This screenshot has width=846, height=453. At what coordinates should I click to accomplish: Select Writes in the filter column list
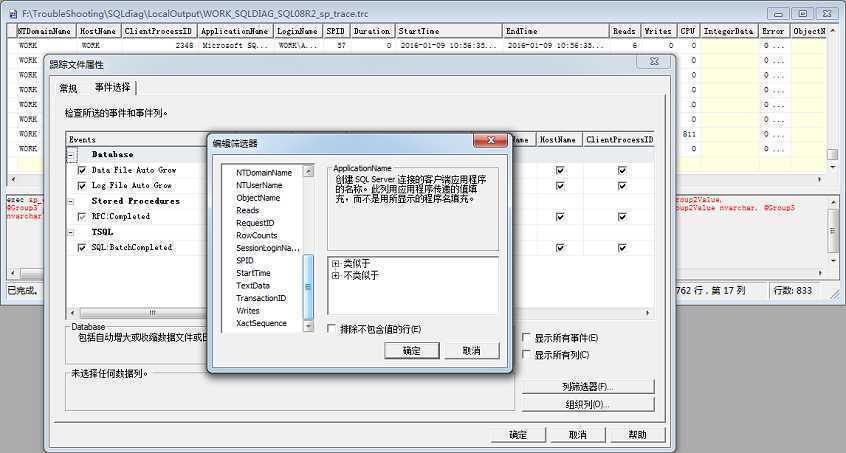click(x=248, y=311)
